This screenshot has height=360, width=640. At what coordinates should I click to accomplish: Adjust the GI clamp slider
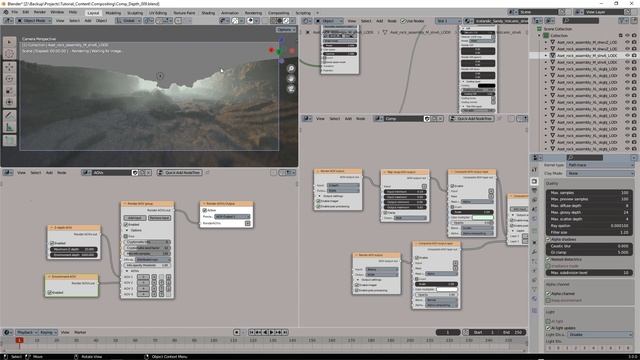pos(589,252)
